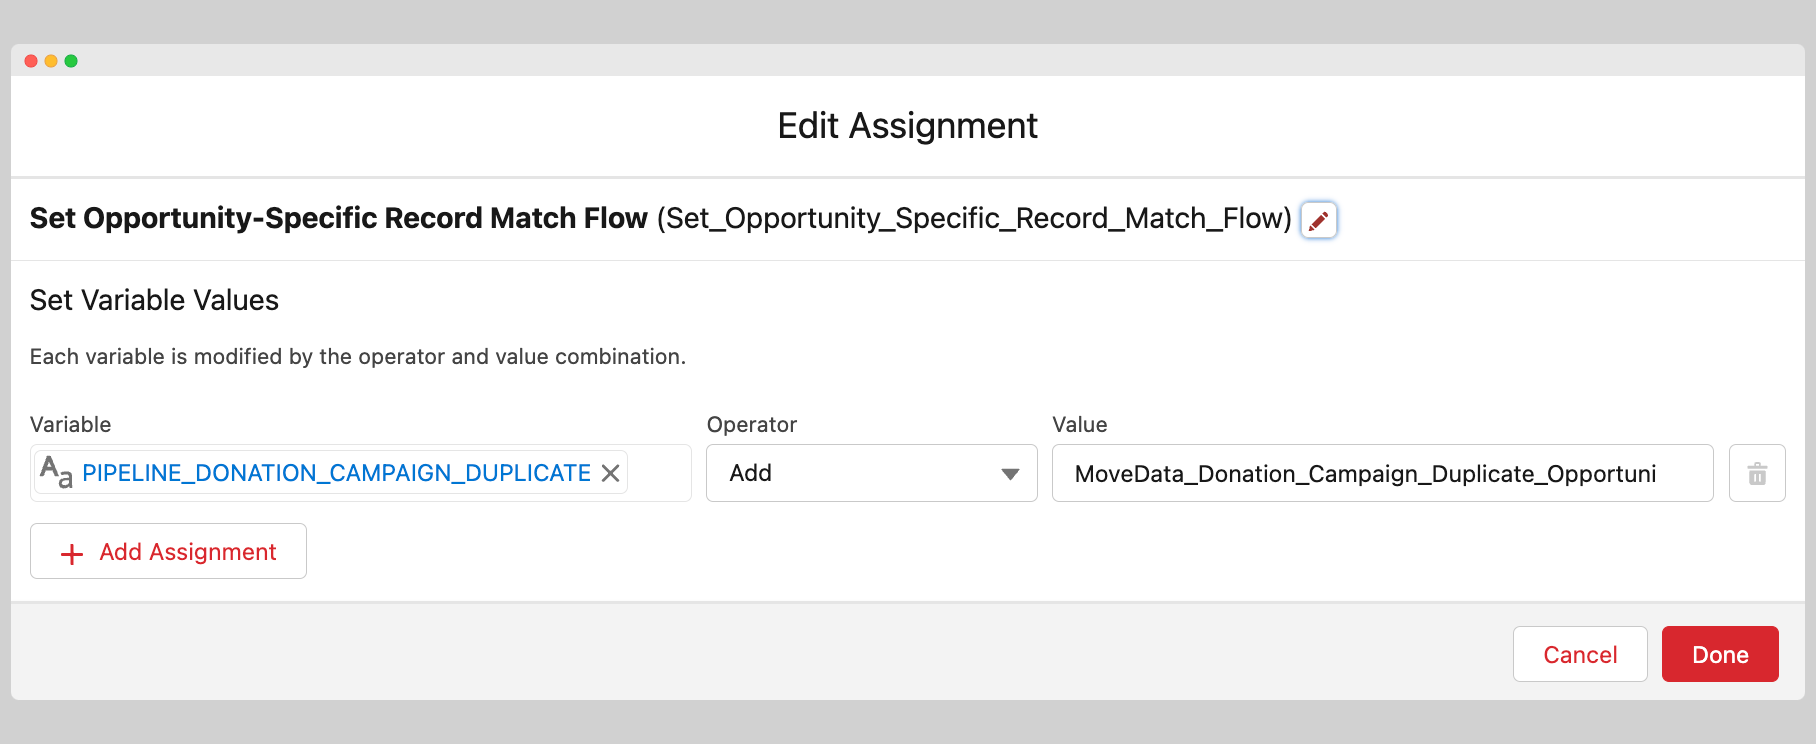
Task: Click the Set_Opportunity_Specific_Record_Match_Flow API name
Action: point(973,218)
